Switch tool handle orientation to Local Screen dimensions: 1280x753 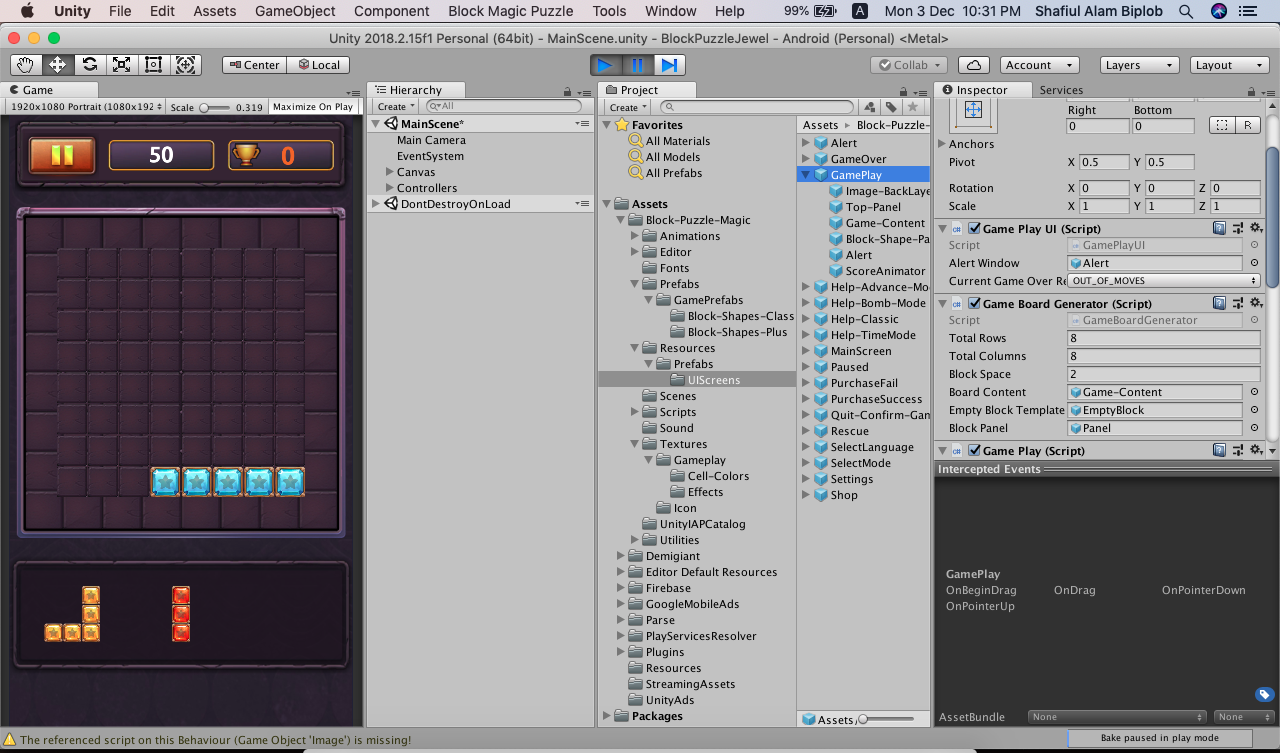[320, 64]
